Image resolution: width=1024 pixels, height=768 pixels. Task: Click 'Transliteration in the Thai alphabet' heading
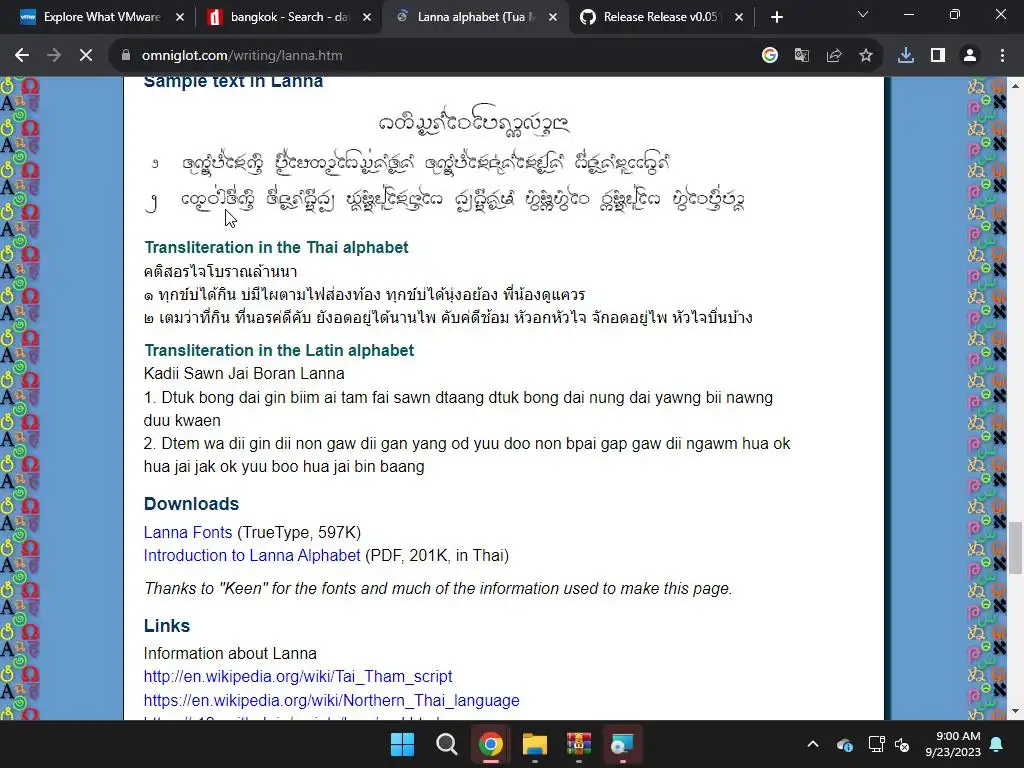pyautogui.click(x=276, y=248)
